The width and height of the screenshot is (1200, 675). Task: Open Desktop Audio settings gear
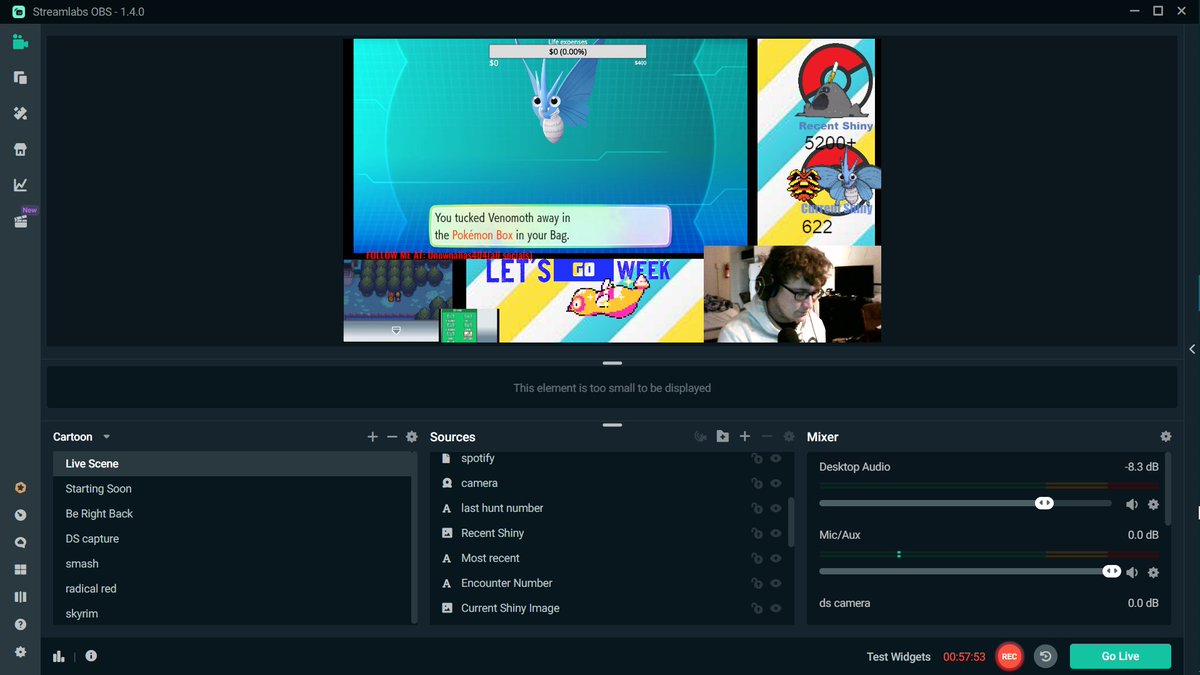coord(1153,505)
